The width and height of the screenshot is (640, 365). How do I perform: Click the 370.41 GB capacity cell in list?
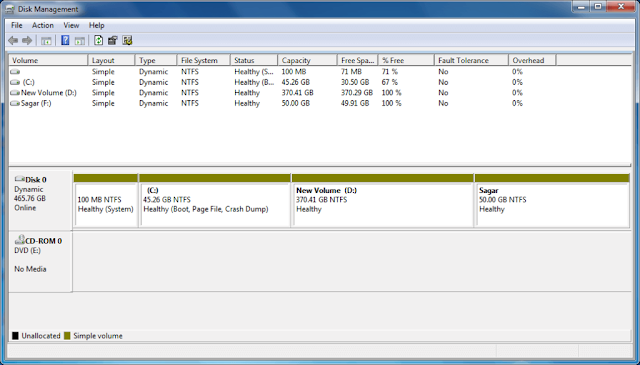[298, 93]
